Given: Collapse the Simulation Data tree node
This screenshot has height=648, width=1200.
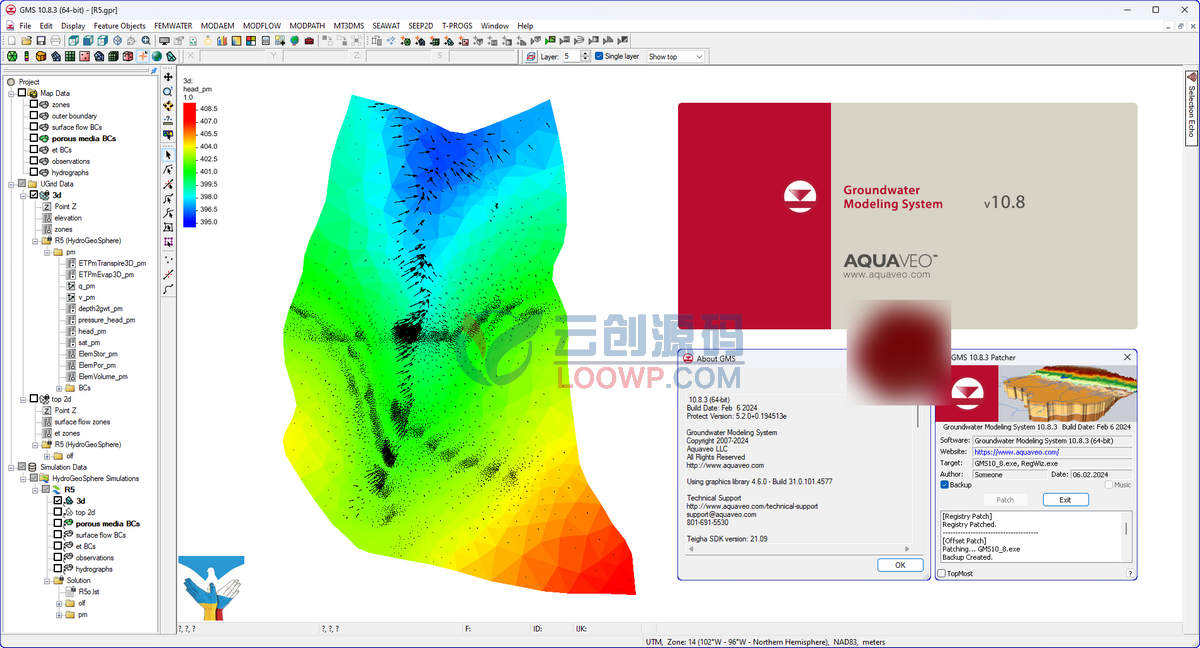Looking at the screenshot, I should 11,467.
